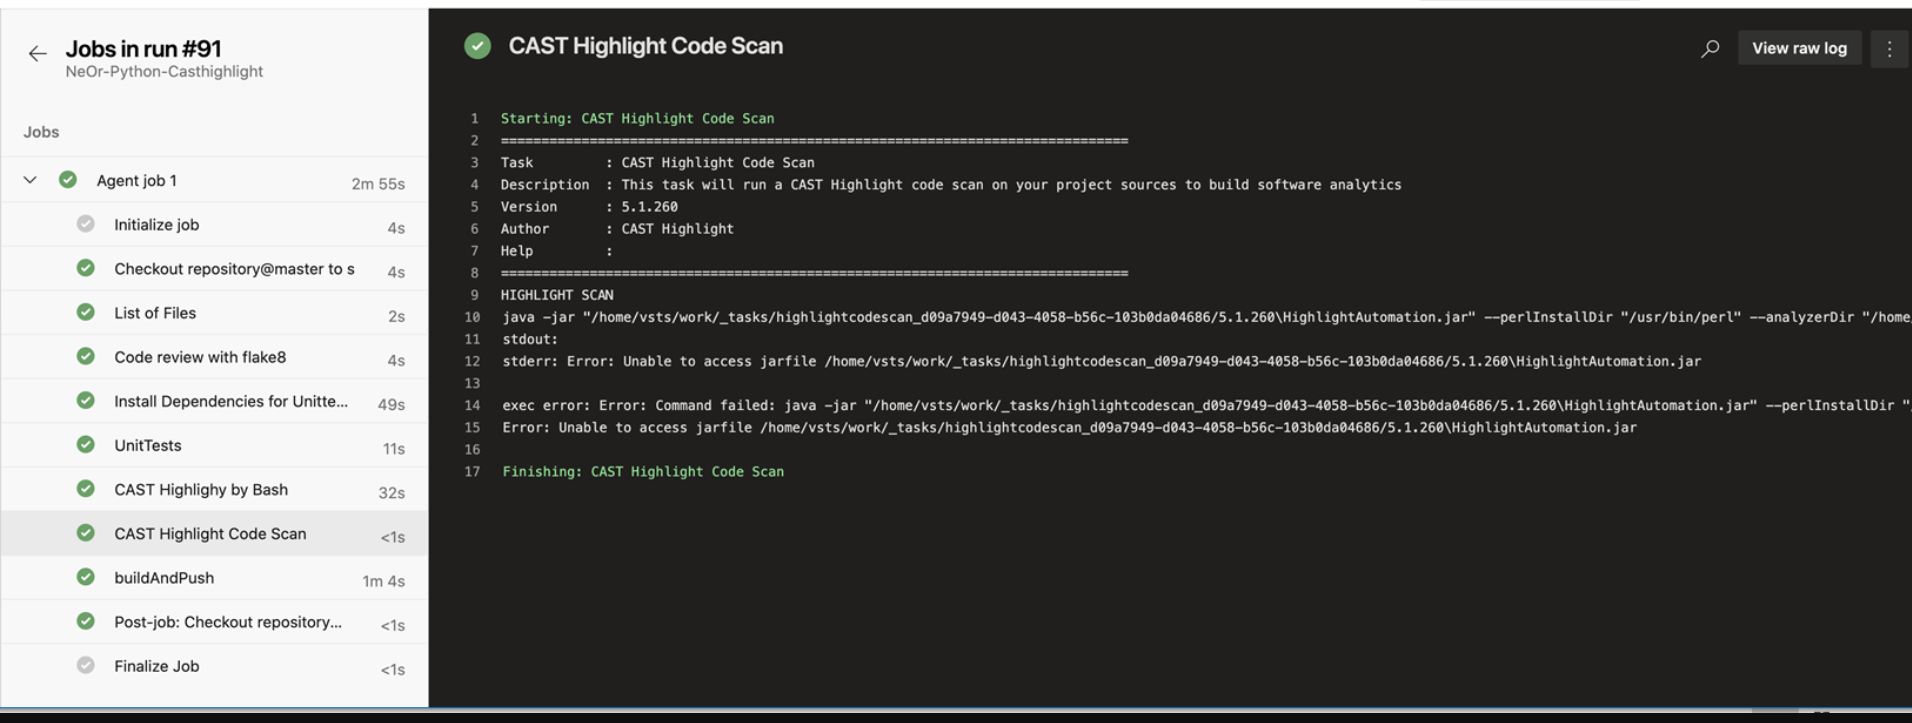The width and height of the screenshot is (1912, 723).
Task: Open the Initialize job step
Action: [x=215, y=225]
